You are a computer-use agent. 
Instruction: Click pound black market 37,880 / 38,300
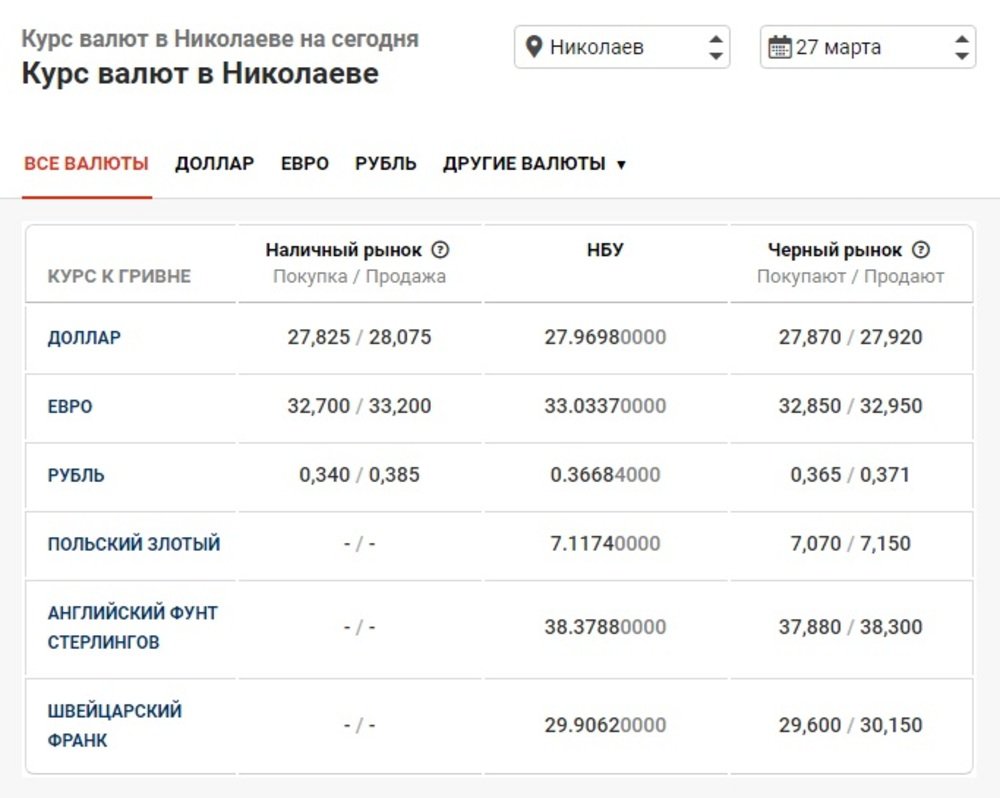pyautogui.click(x=850, y=627)
